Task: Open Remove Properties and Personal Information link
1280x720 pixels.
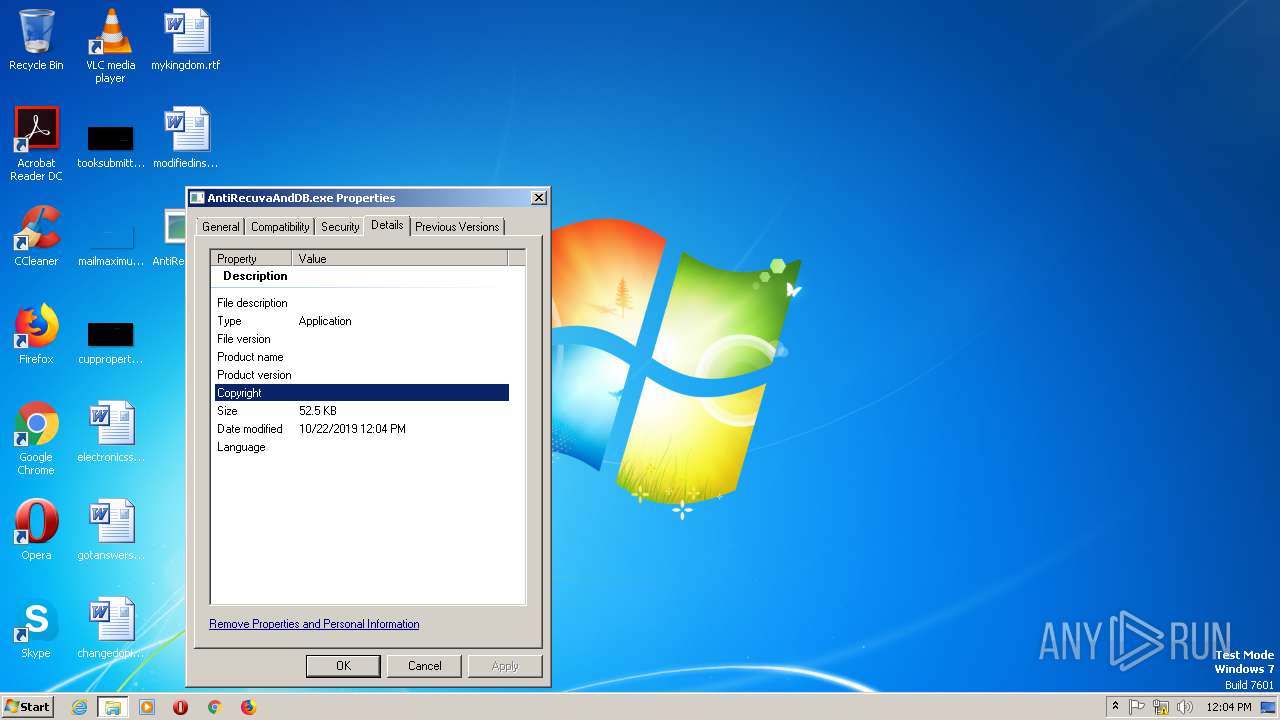Action: pyautogui.click(x=314, y=624)
